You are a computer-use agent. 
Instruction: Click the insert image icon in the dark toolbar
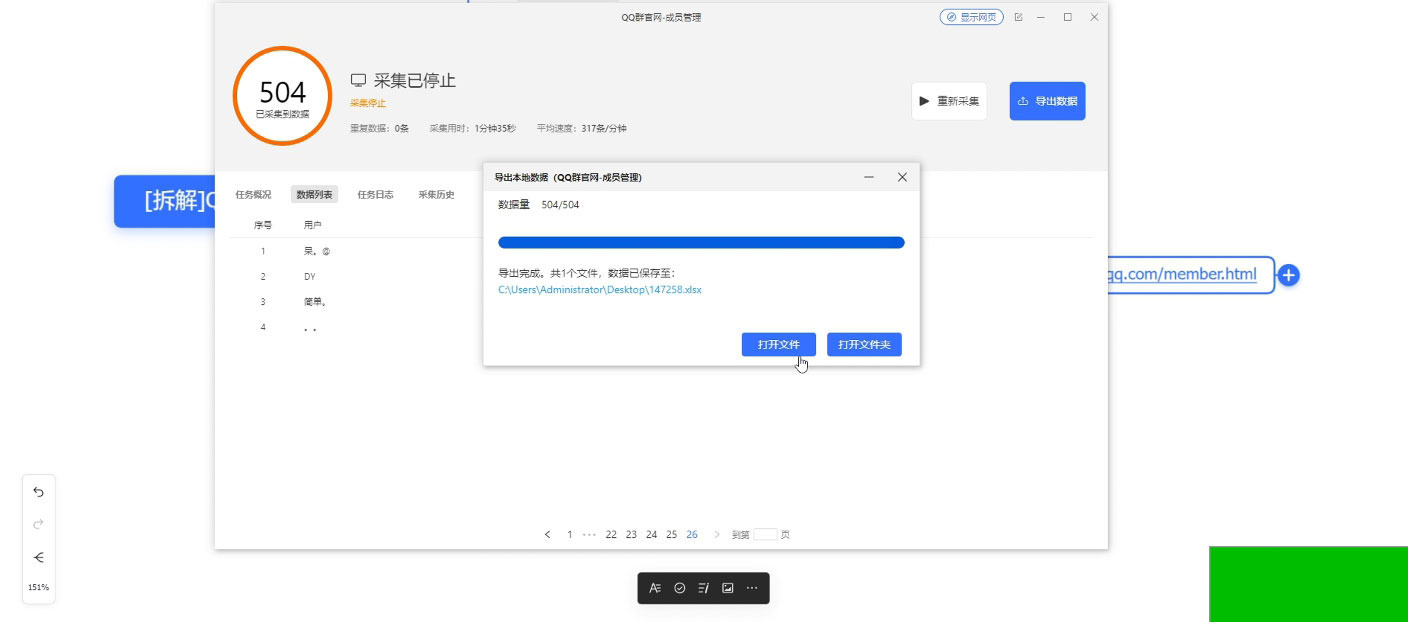coord(728,588)
